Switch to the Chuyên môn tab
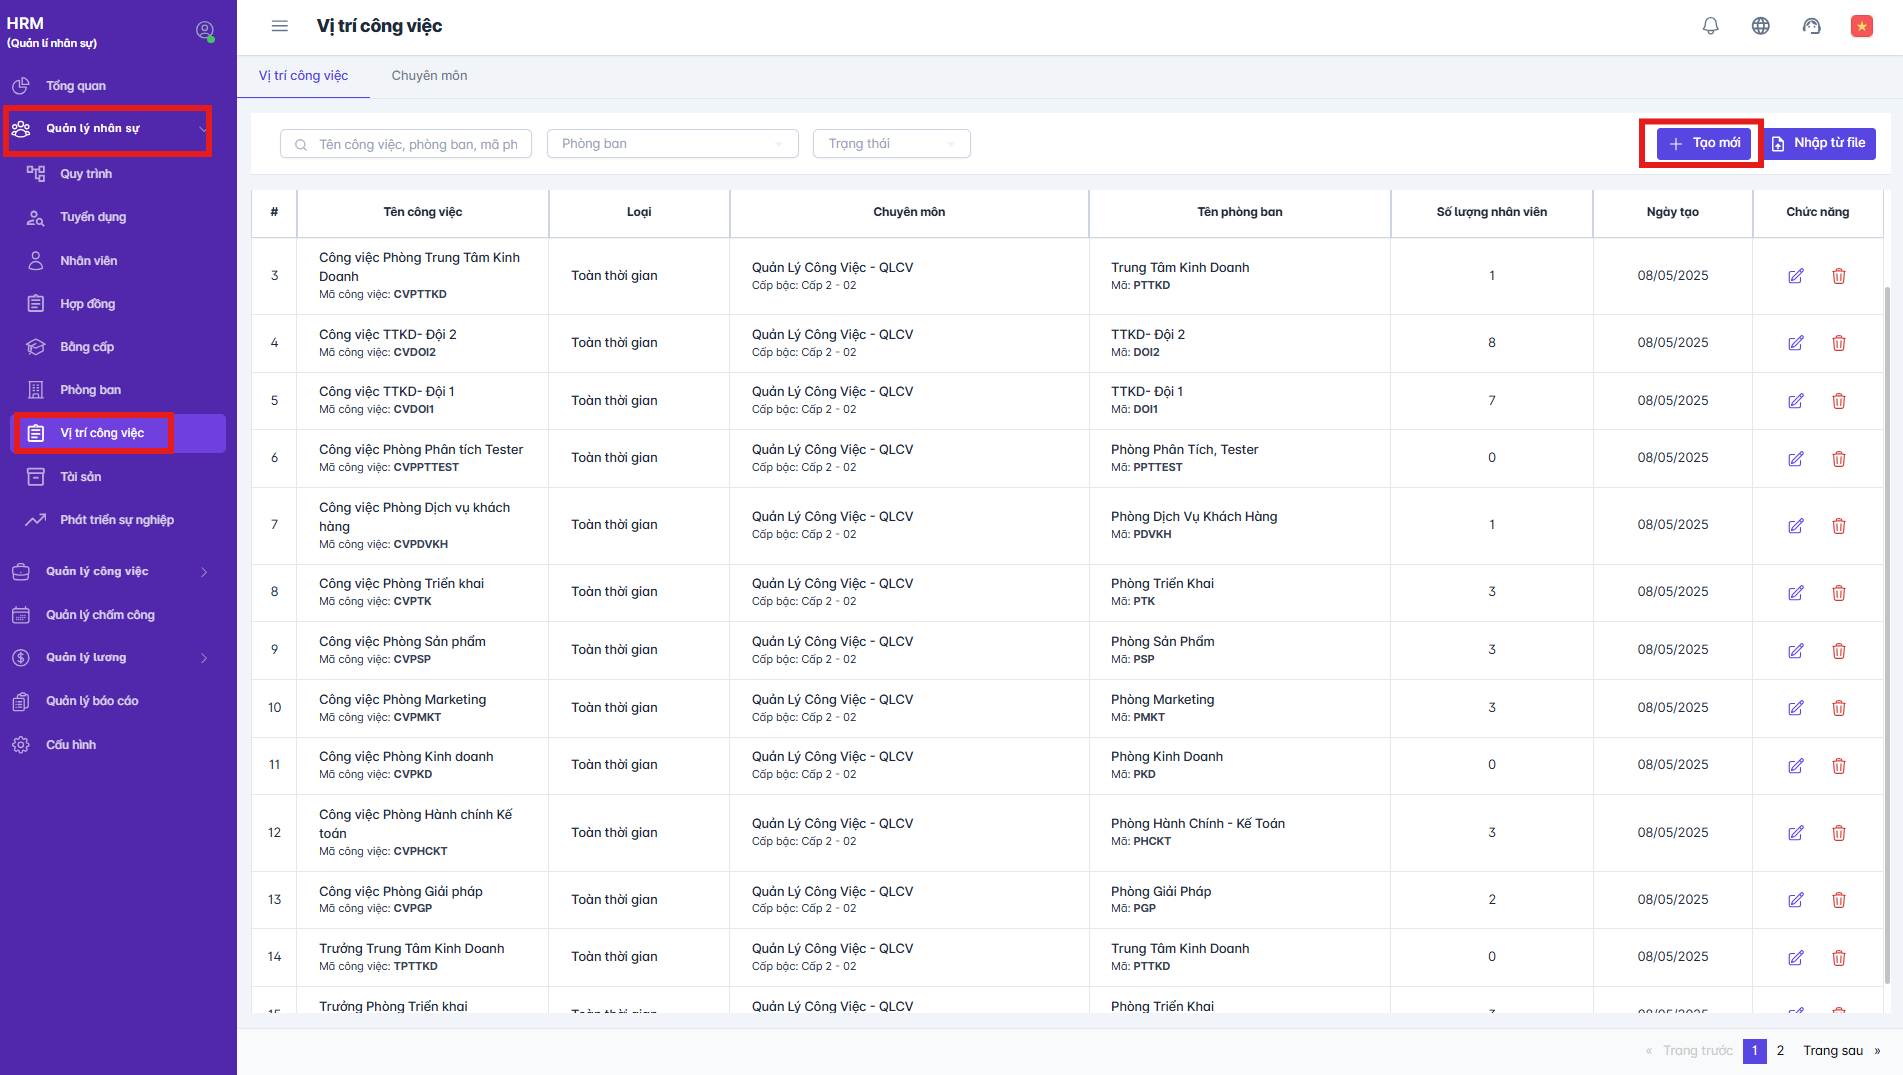 (x=429, y=76)
